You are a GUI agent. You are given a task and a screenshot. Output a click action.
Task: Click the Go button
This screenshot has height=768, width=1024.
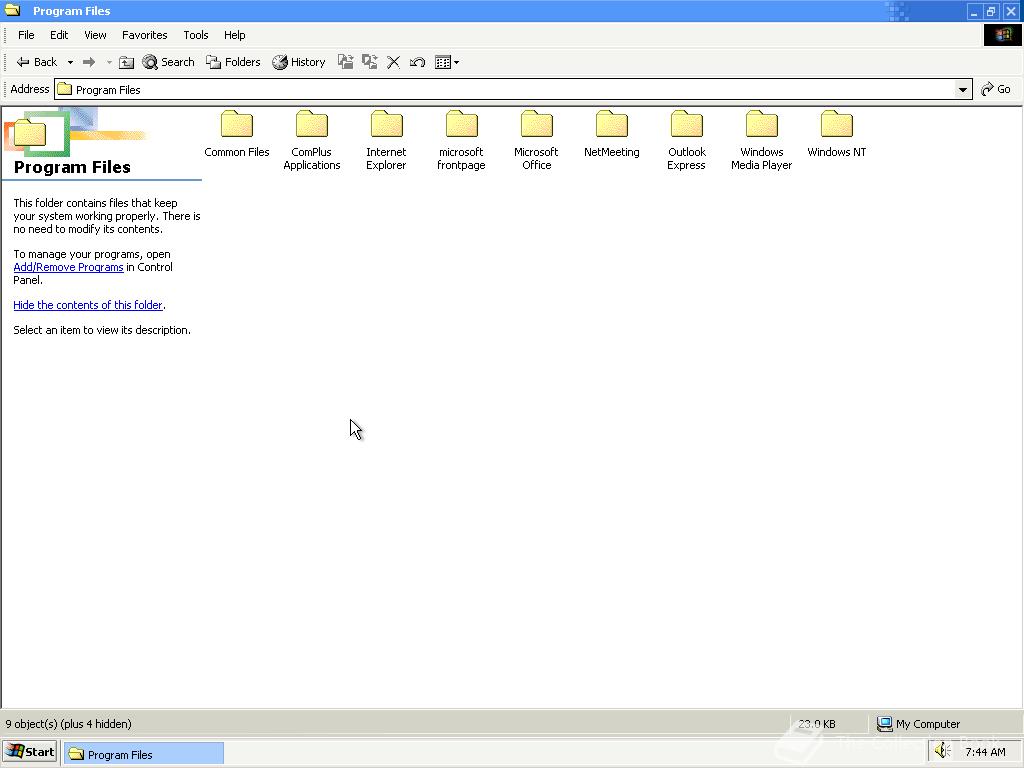(996, 89)
